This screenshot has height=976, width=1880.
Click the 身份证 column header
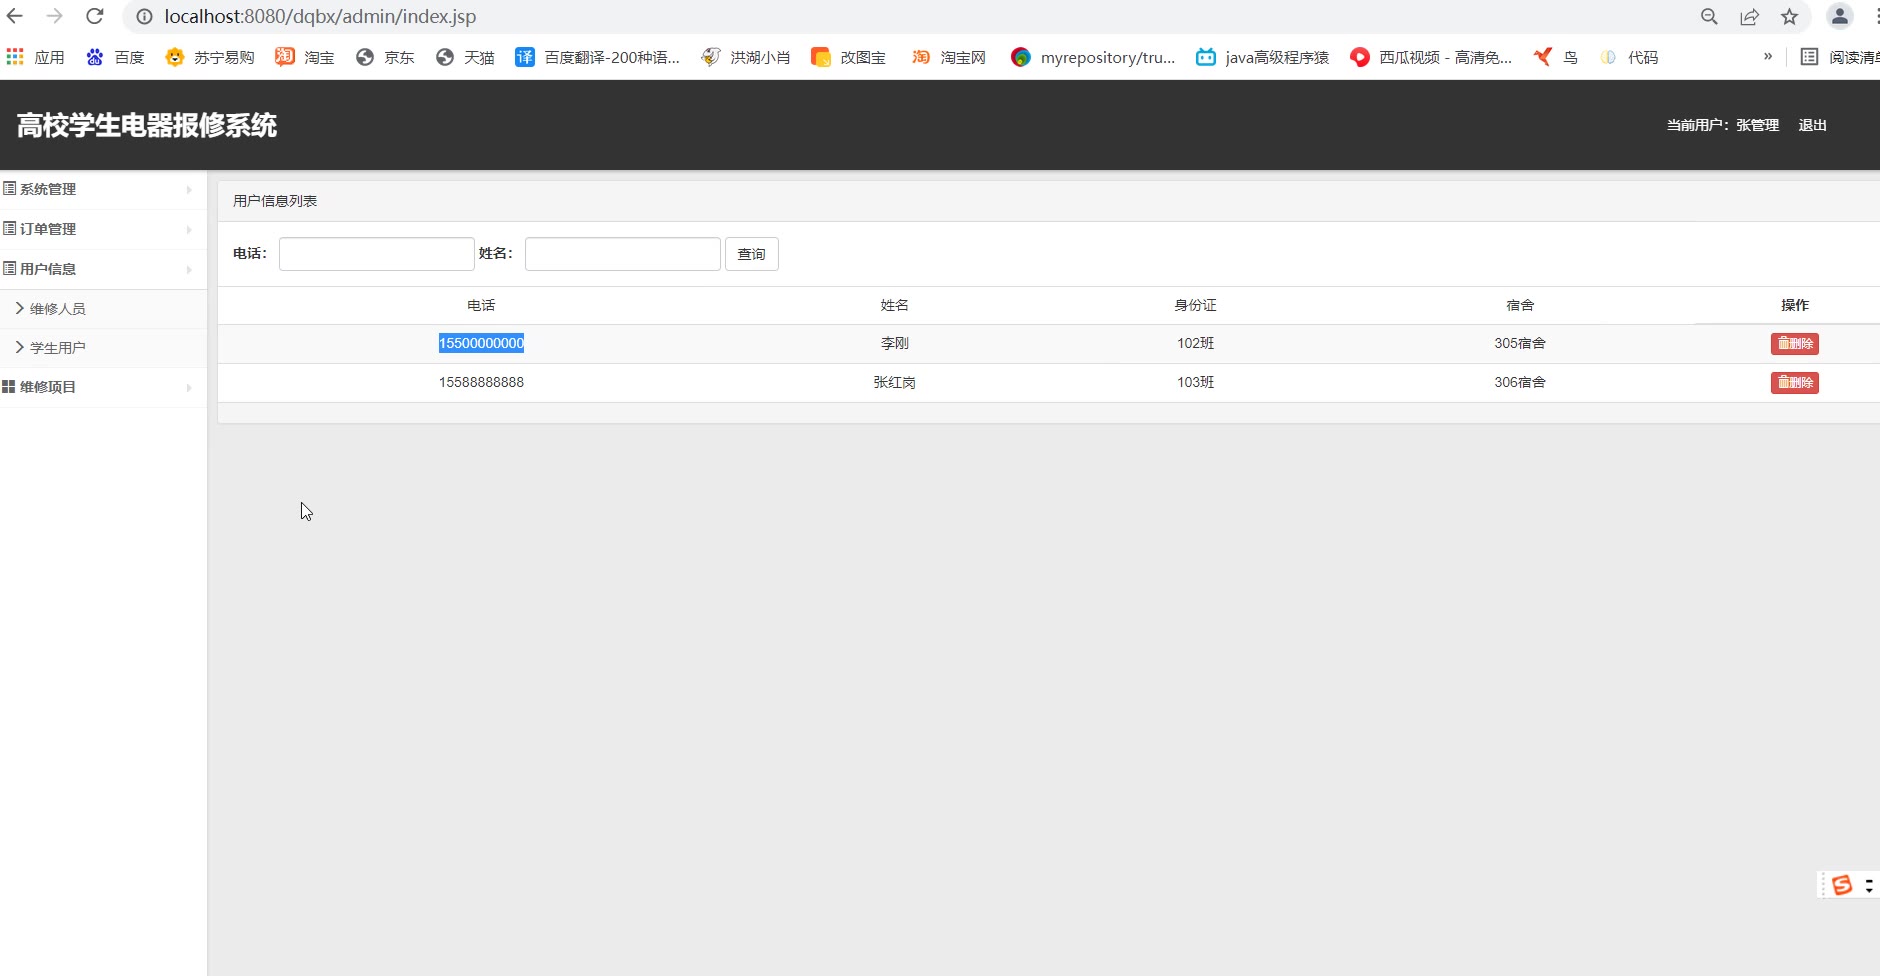pos(1195,305)
